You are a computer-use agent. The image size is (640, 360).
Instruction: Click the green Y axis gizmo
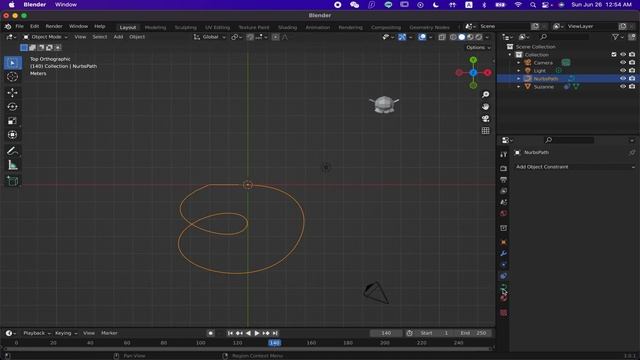(473, 60)
